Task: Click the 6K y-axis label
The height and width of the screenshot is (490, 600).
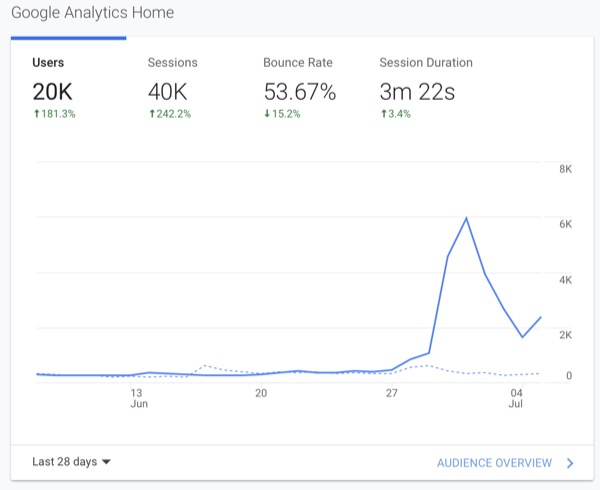Action: 566,224
